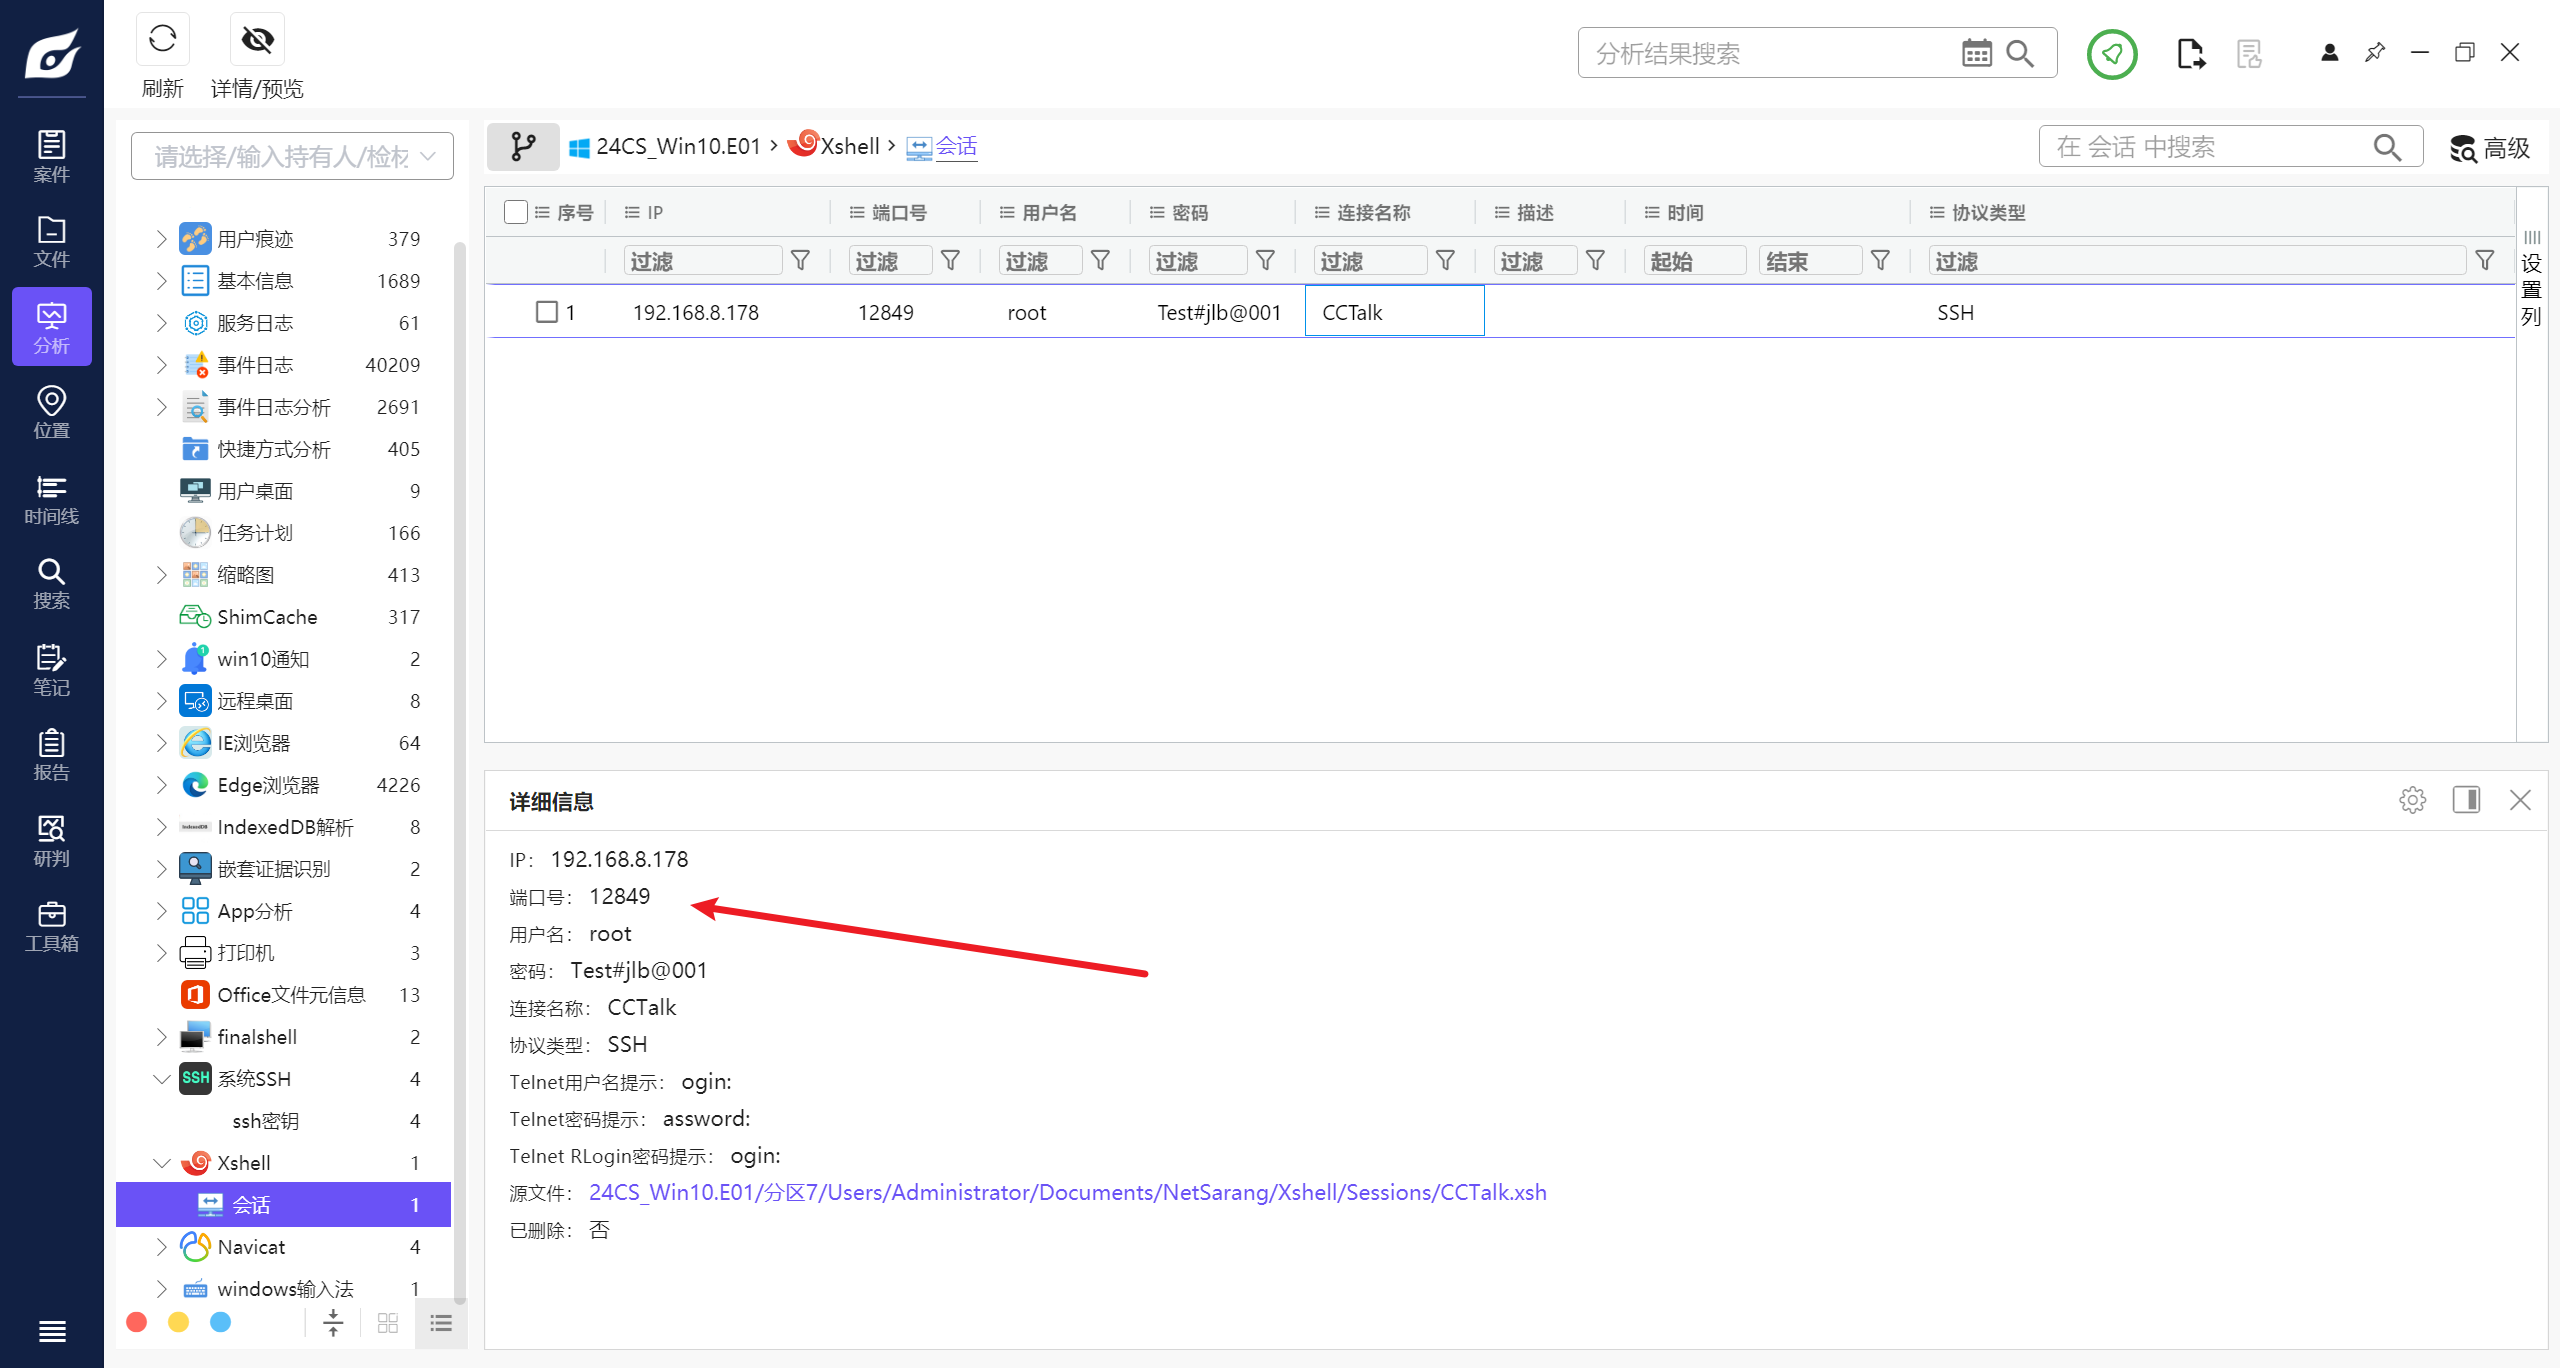This screenshot has height=1368, width=2560.
Task: Click the gear icon in details panel
Action: pos(2412,800)
